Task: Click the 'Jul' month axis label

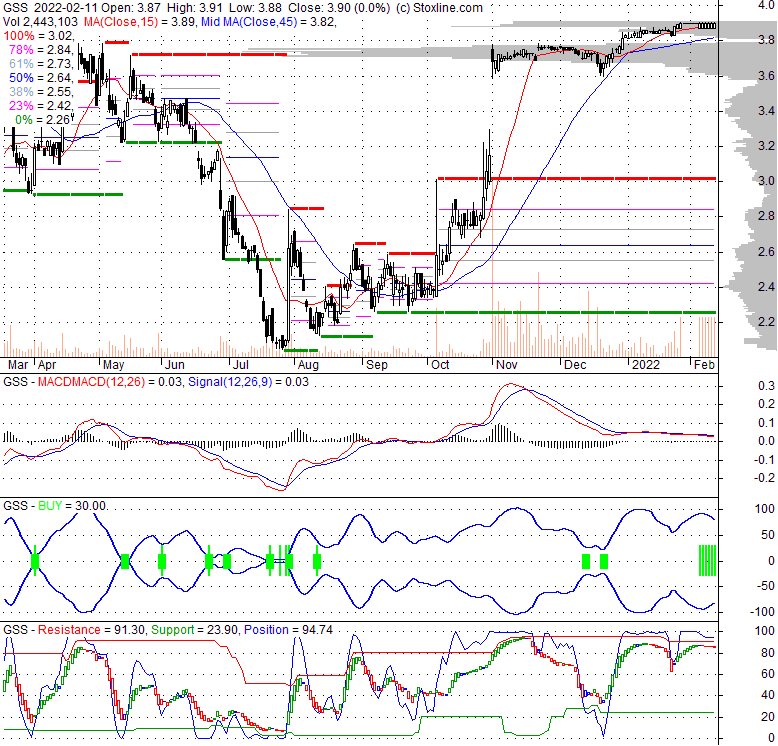Action: [x=241, y=365]
